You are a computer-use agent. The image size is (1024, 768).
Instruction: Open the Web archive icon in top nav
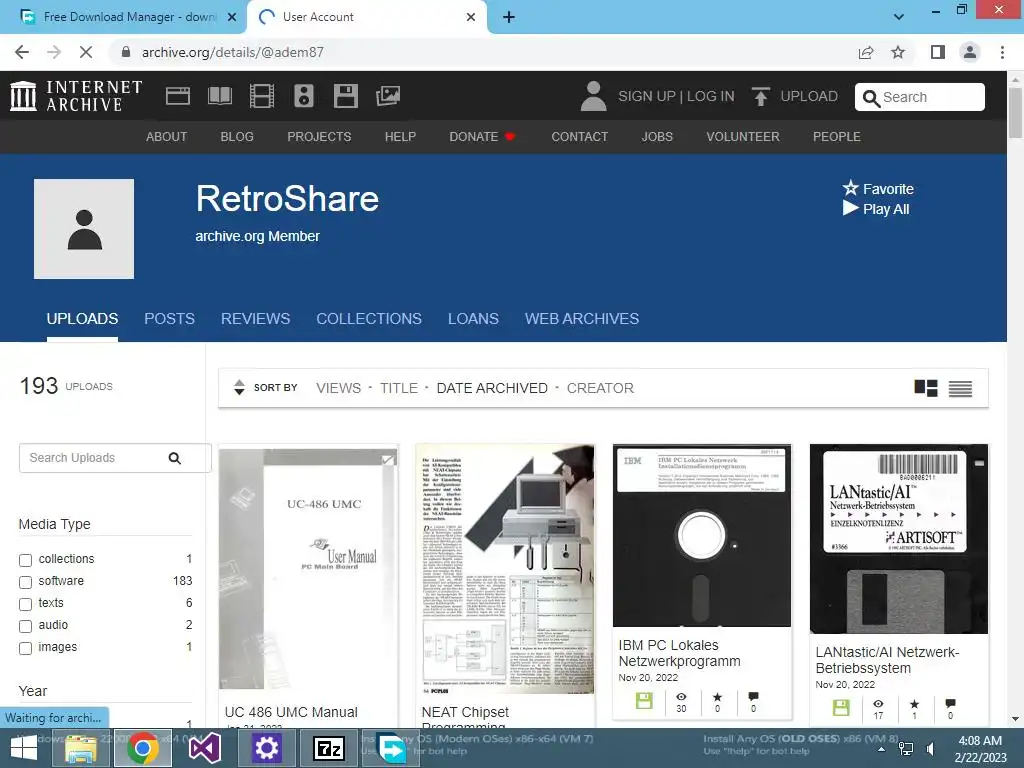(178, 96)
